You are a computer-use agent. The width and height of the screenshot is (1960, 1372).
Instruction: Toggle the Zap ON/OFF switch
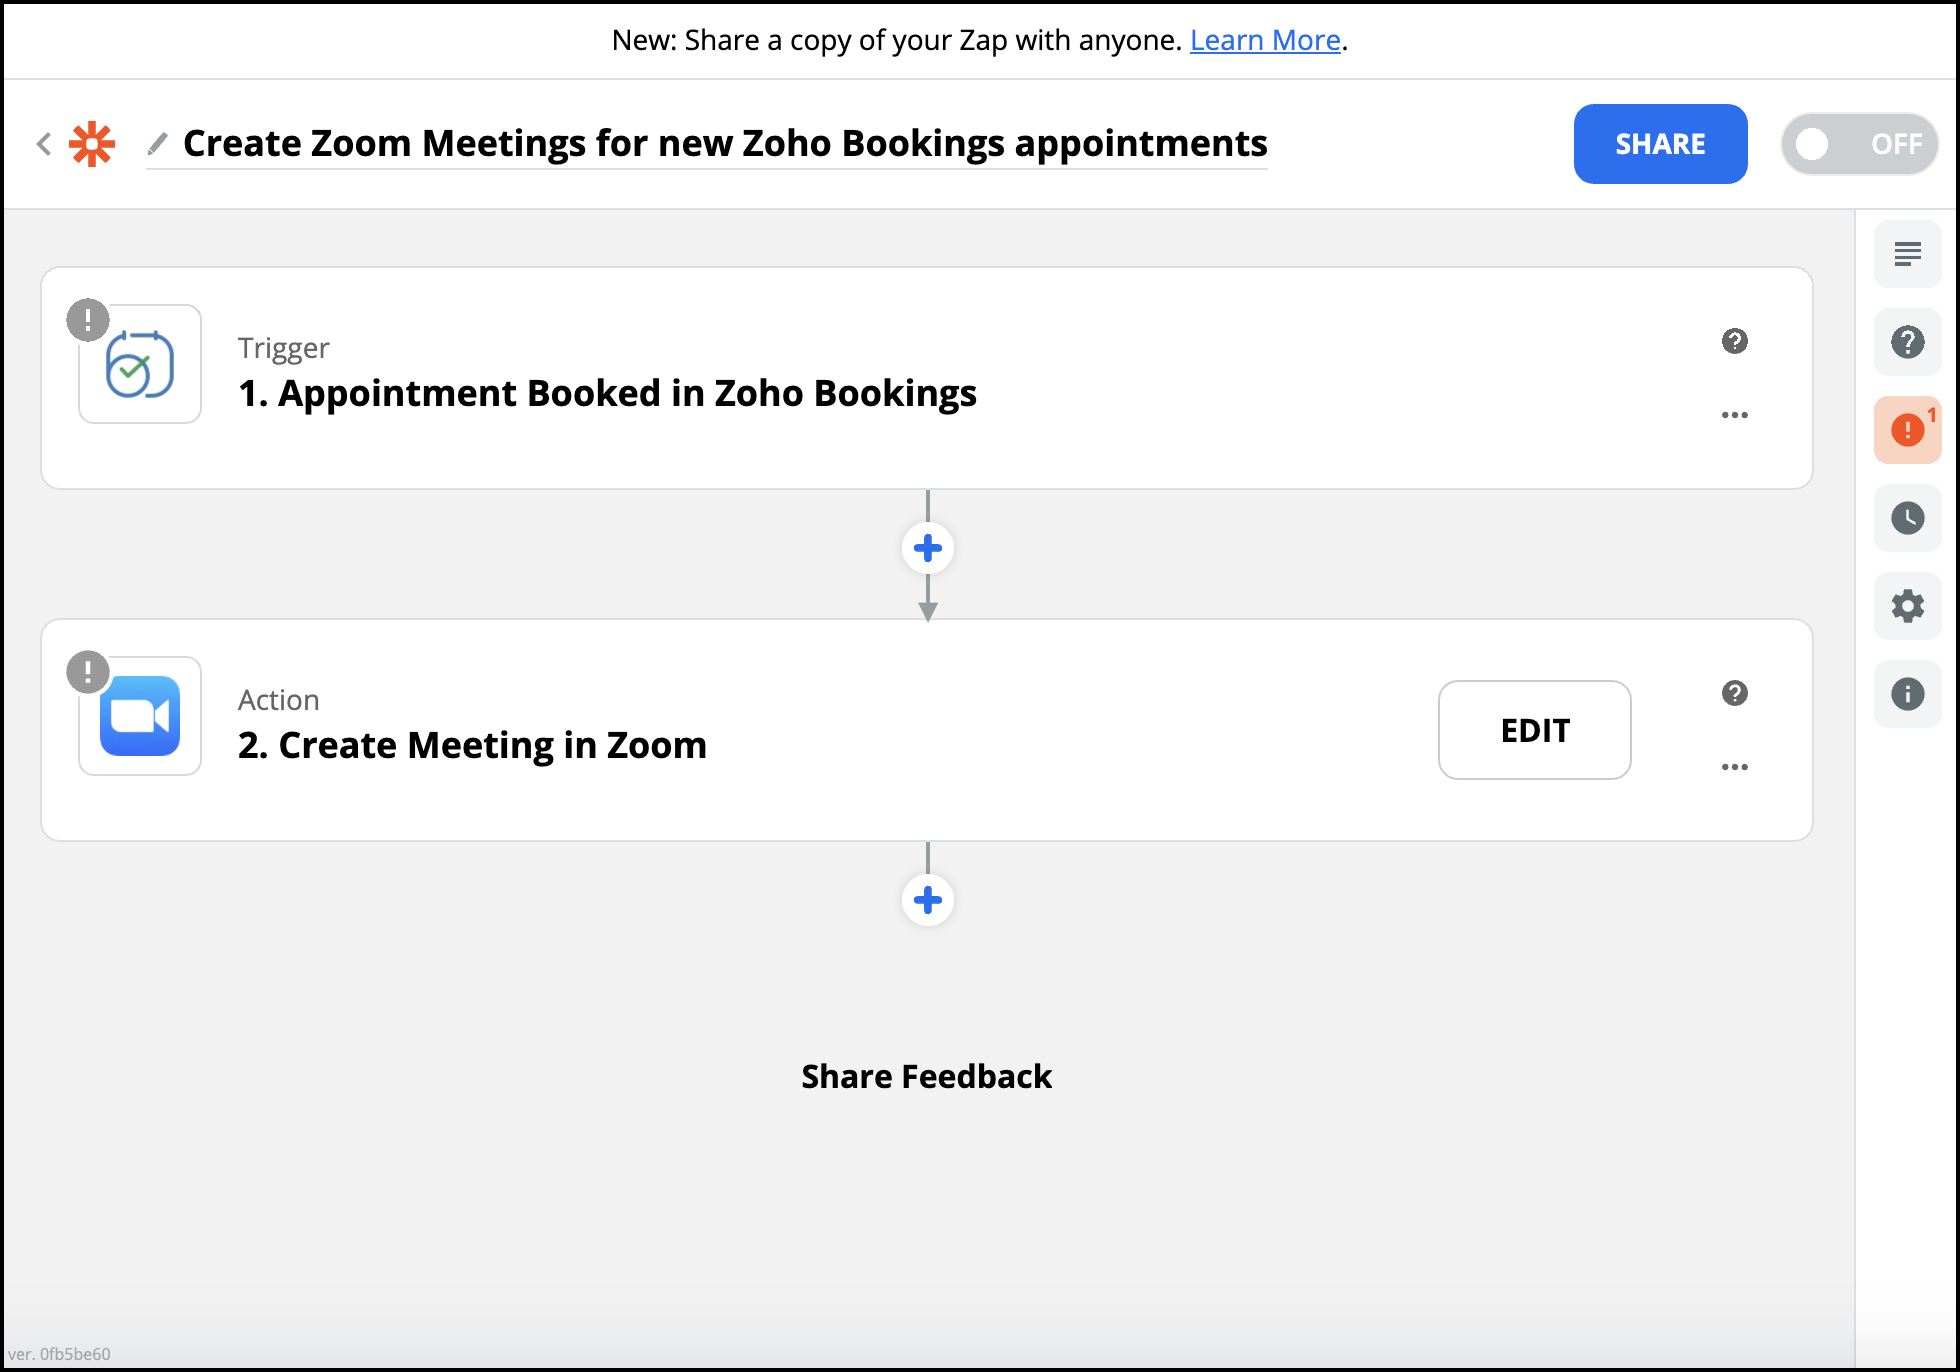point(1858,144)
